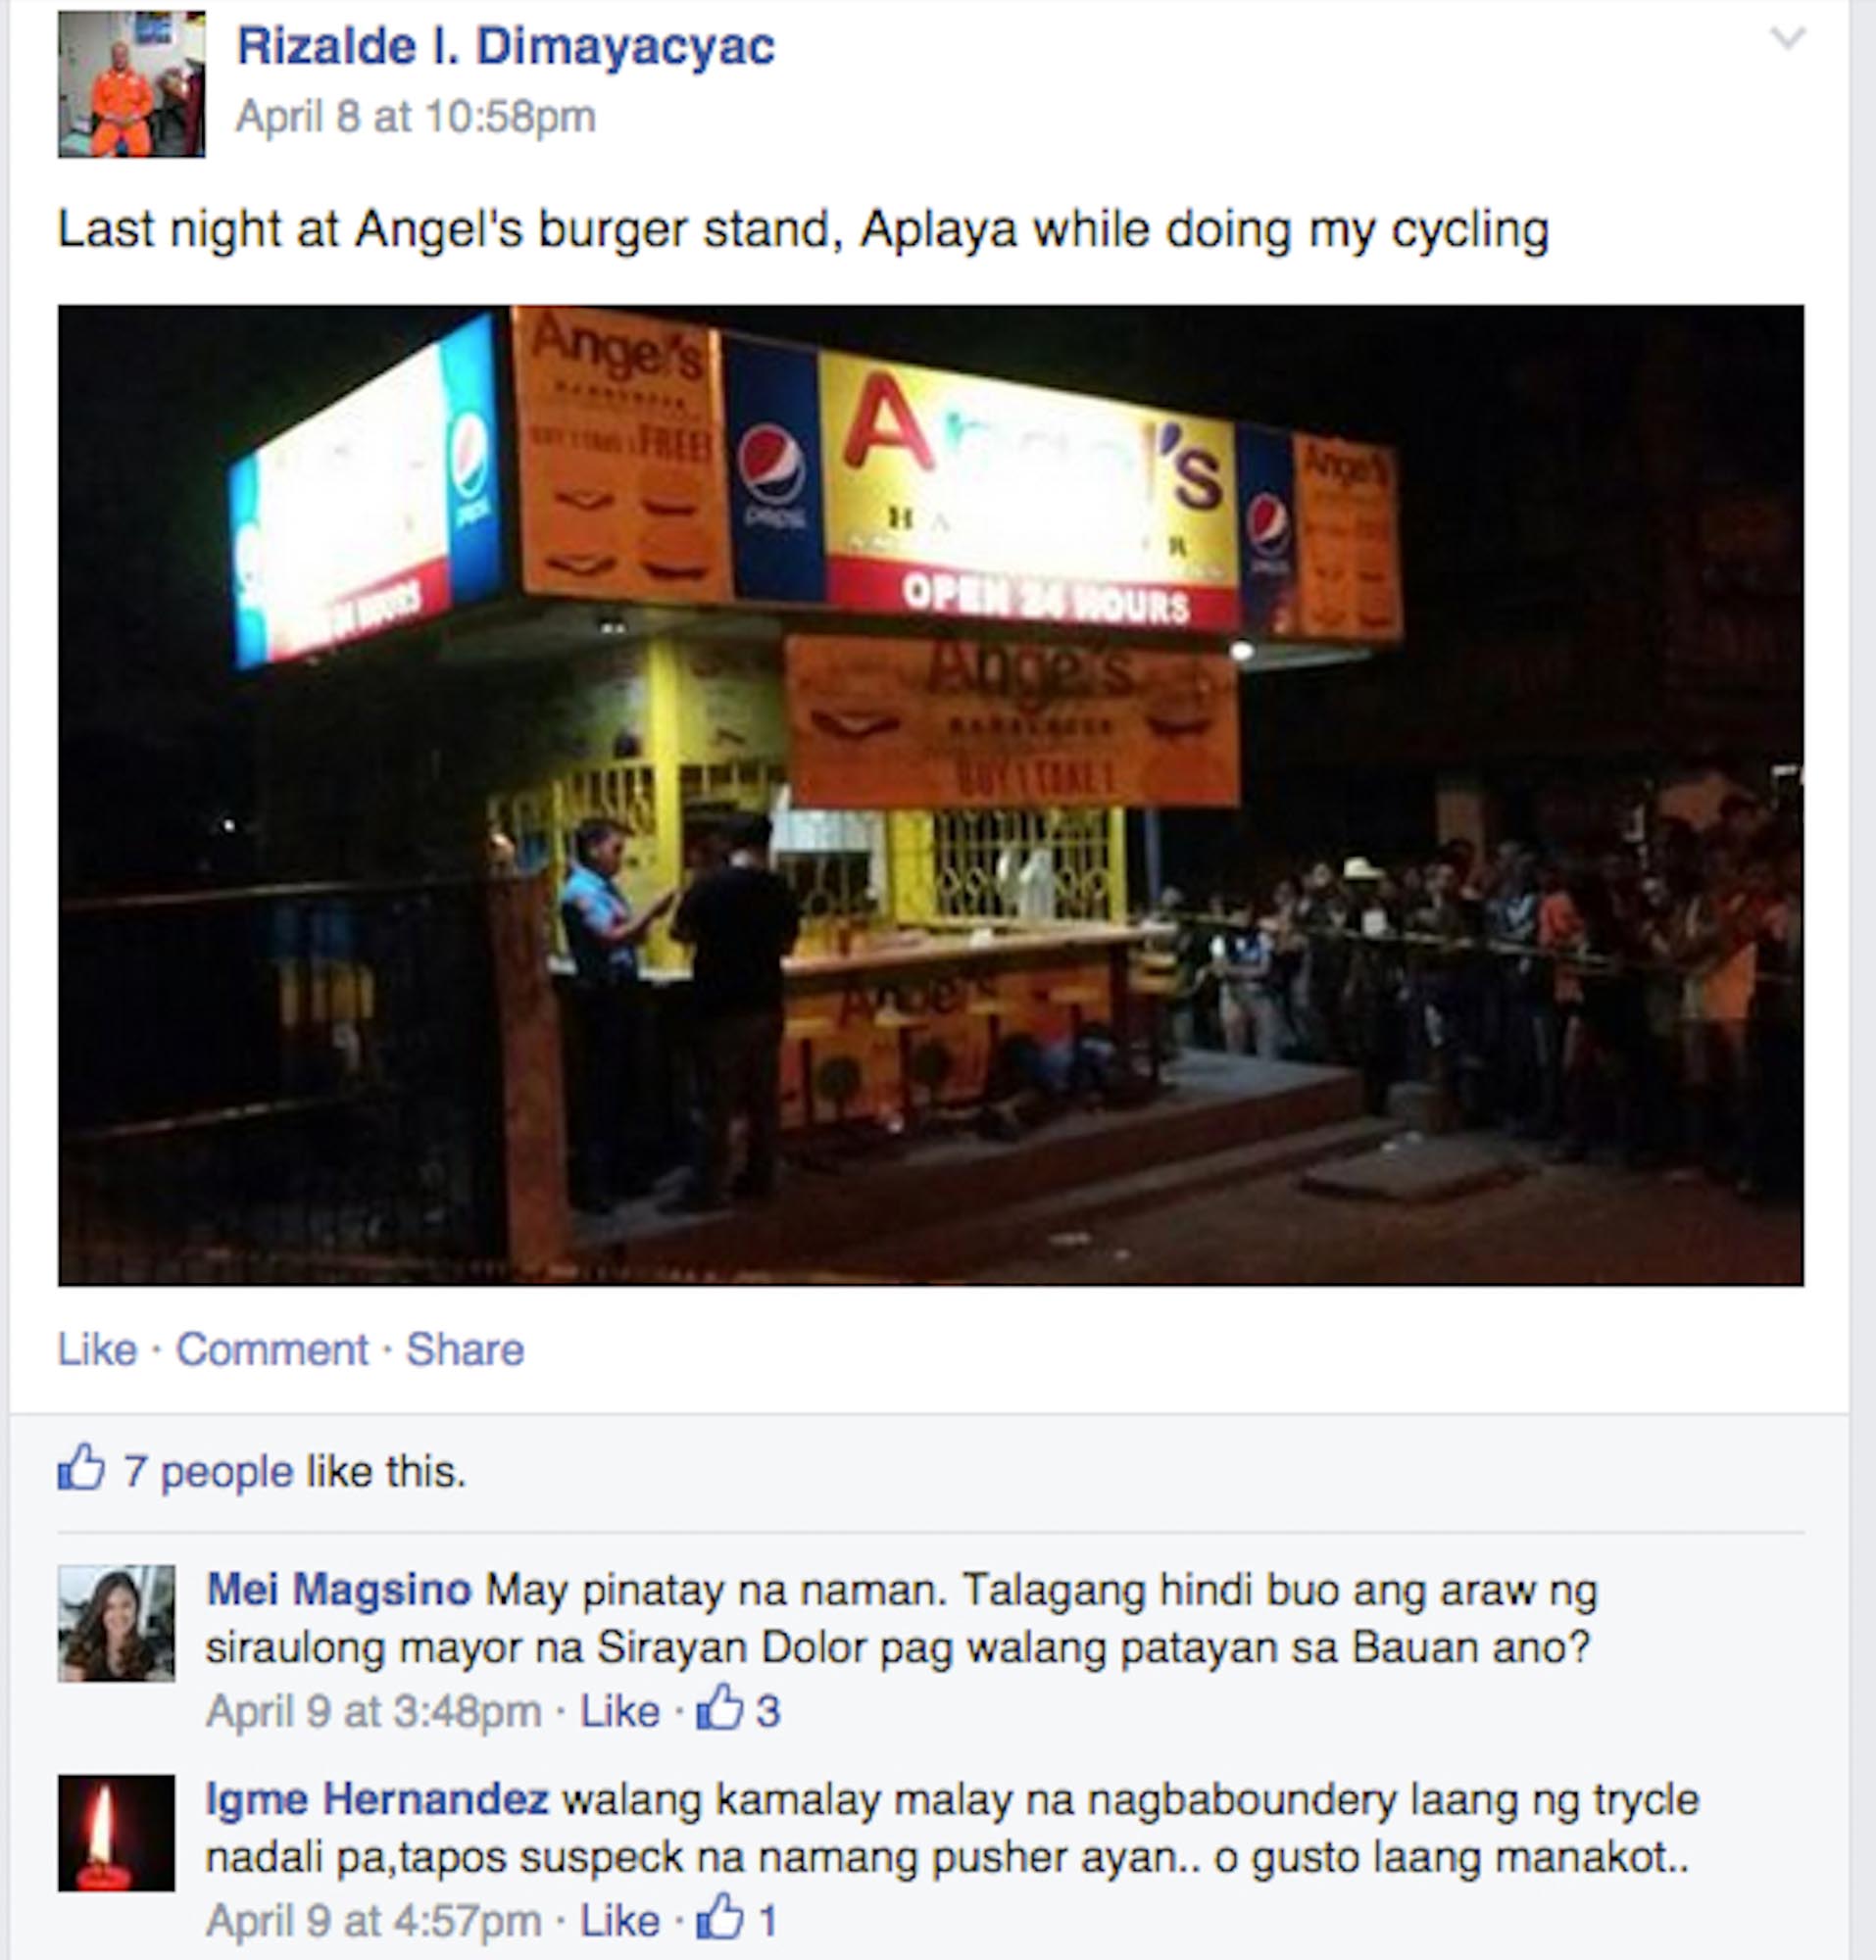
Task: Visit Mei Magsino's profile name link
Action: pyautogui.click(x=338, y=1590)
